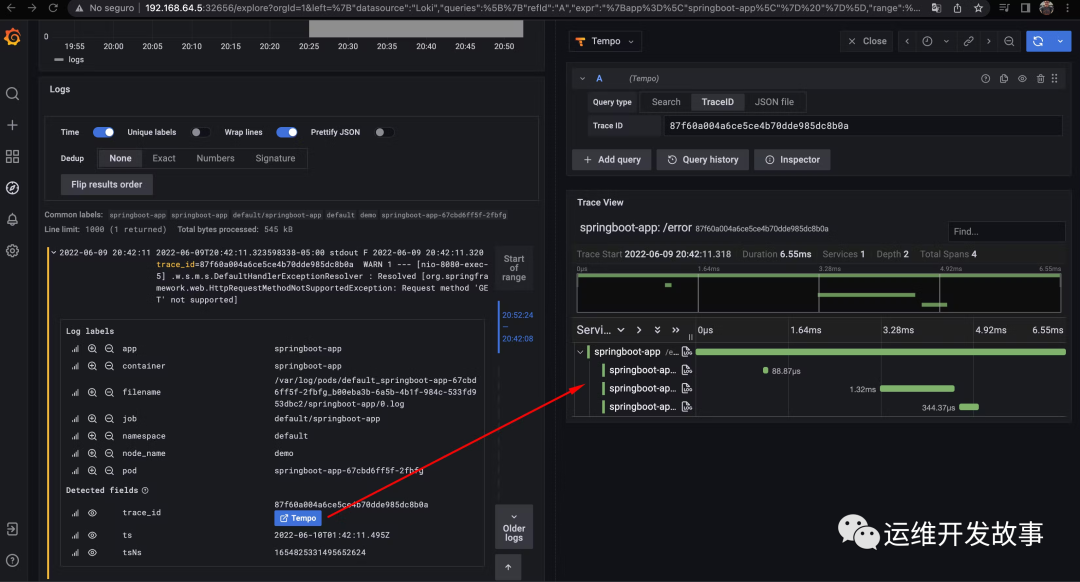Delete query A with the trash icon
Screen dimensions: 1080x582
point(1040,78)
